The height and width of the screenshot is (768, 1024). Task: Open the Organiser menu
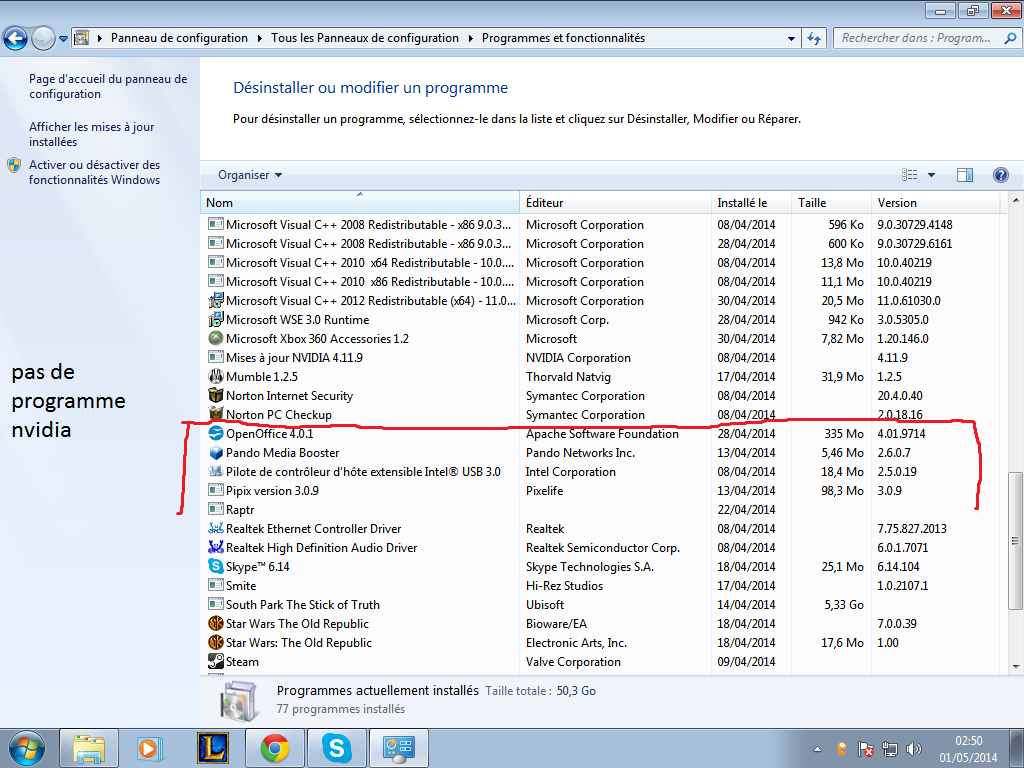click(249, 175)
